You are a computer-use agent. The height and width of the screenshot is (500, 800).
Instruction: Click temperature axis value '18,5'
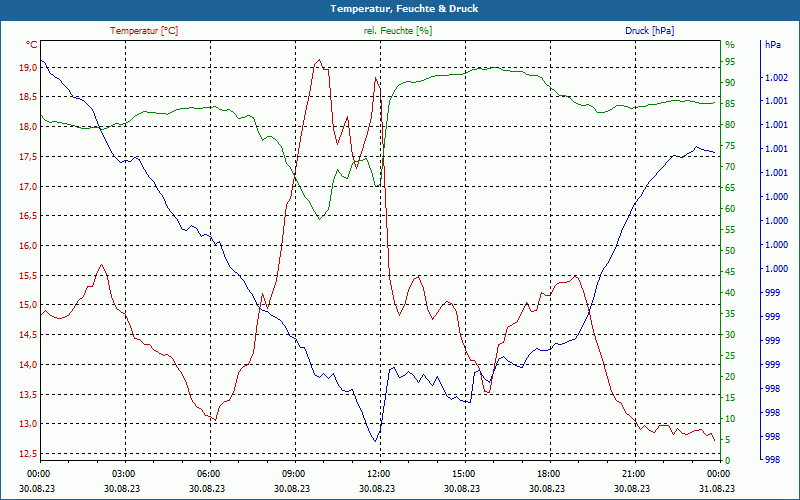(29, 97)
